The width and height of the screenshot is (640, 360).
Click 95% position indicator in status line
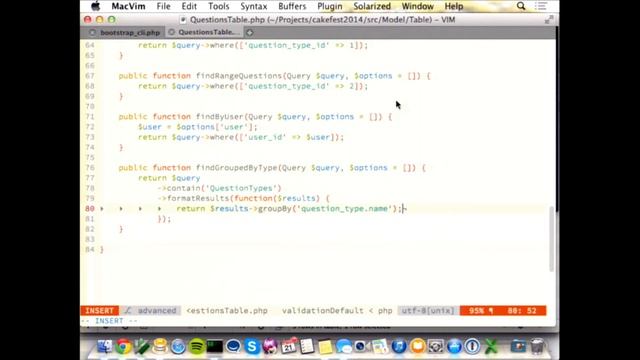point(476,311)
